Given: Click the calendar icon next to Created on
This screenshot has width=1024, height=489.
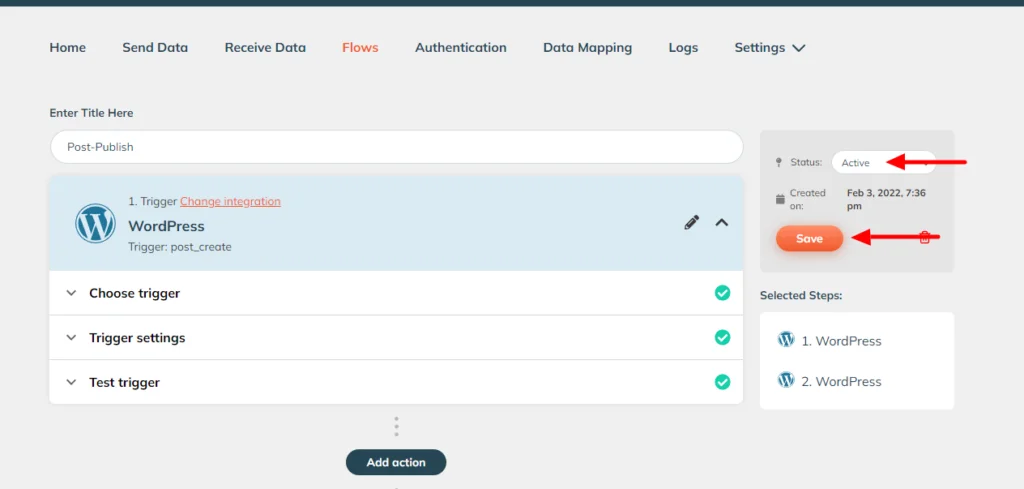Looking at the screenshot, I should [x=780, y=199].
